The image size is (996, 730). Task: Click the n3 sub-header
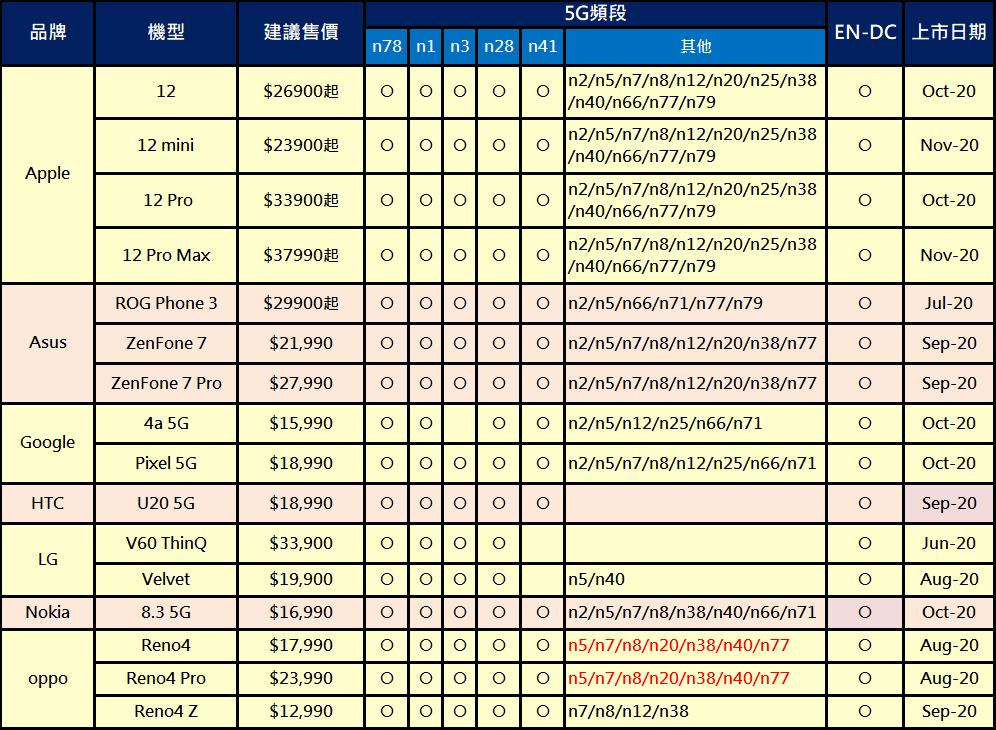[x=459, y=47]
